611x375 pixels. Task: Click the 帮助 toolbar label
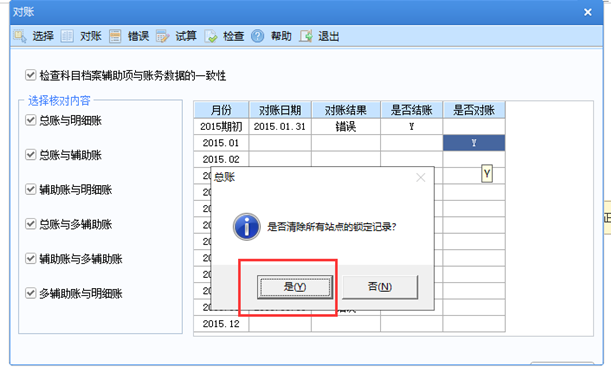tap(281, 36)
